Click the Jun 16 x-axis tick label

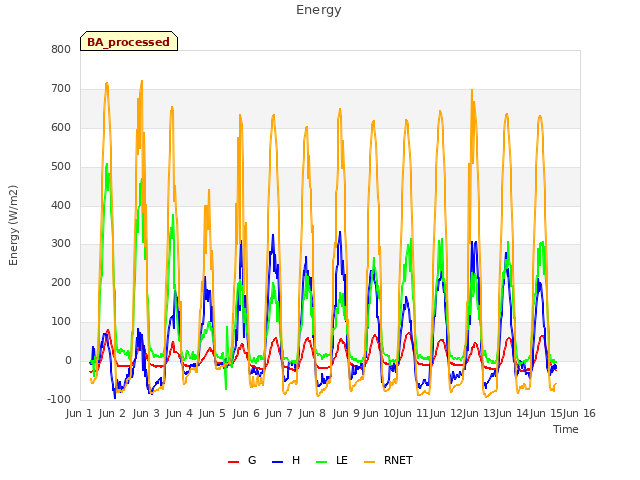[x=579, y=413]
